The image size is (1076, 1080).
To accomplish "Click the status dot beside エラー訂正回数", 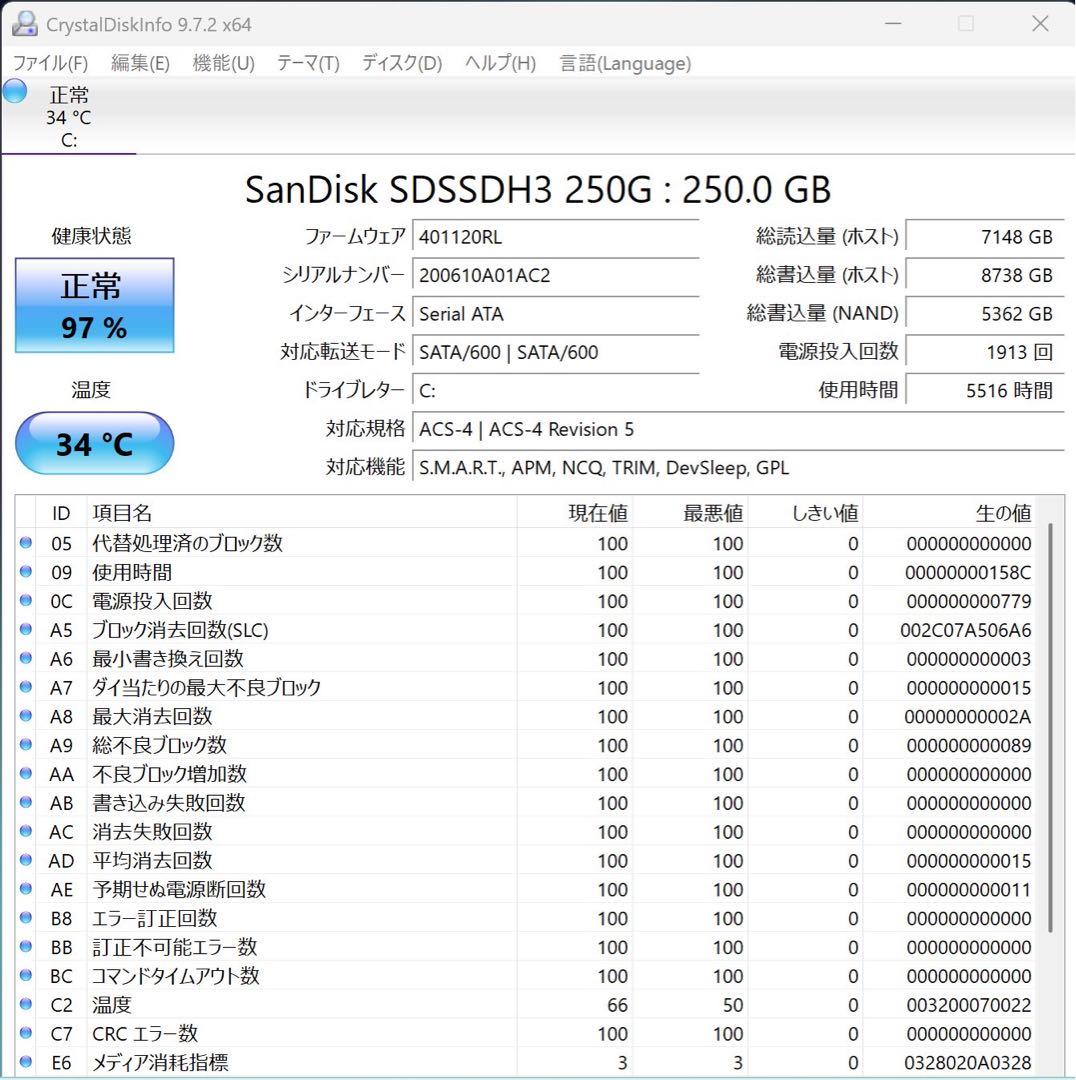I will pyautogui.click(x=25, y=918).
